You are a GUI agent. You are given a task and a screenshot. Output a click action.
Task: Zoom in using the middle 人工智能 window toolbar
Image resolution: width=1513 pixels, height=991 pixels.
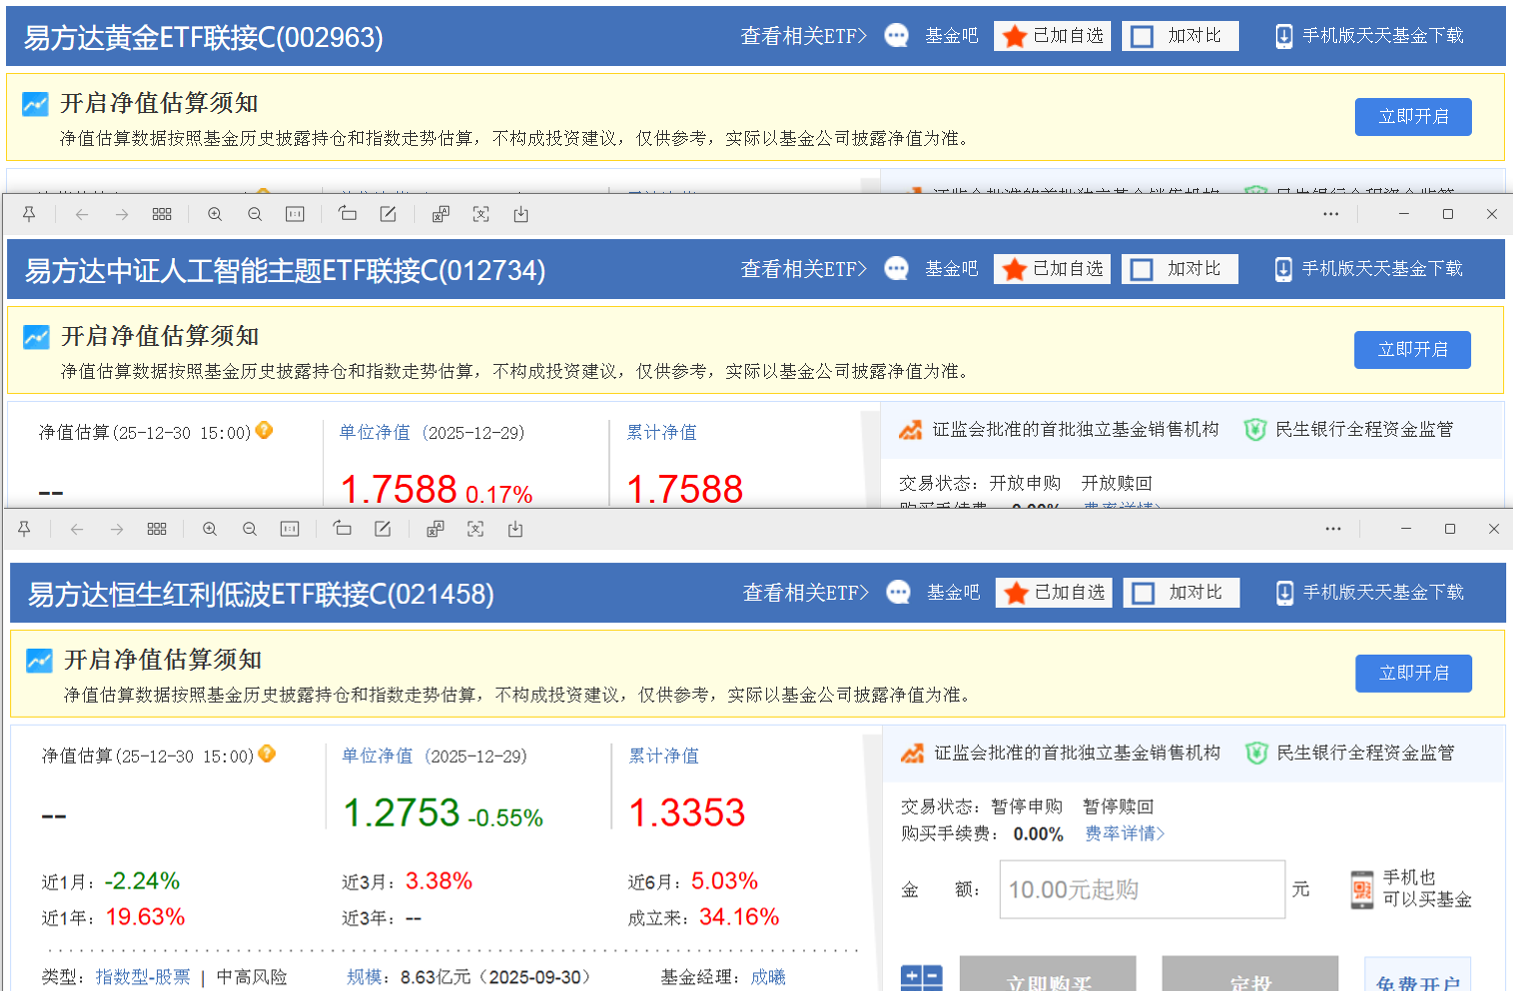215,214
